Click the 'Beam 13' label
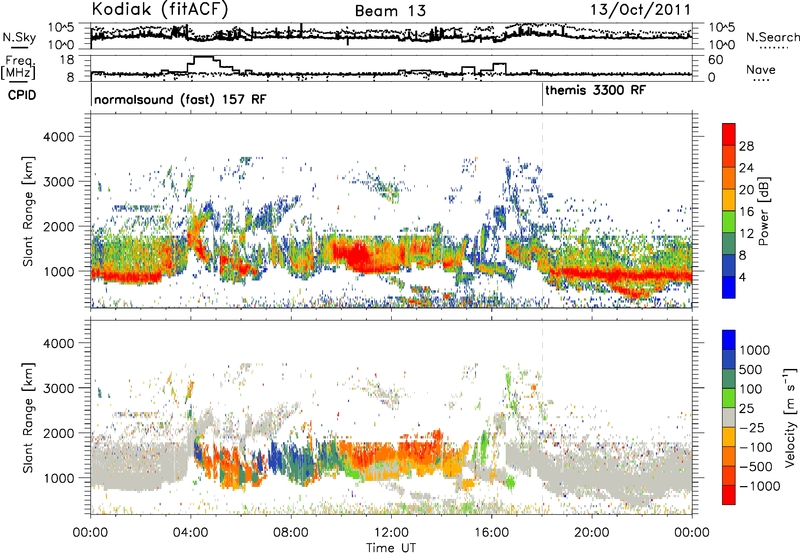Image resolution: width=800 pixels, height=554 pixels. [x=390, y=11]
